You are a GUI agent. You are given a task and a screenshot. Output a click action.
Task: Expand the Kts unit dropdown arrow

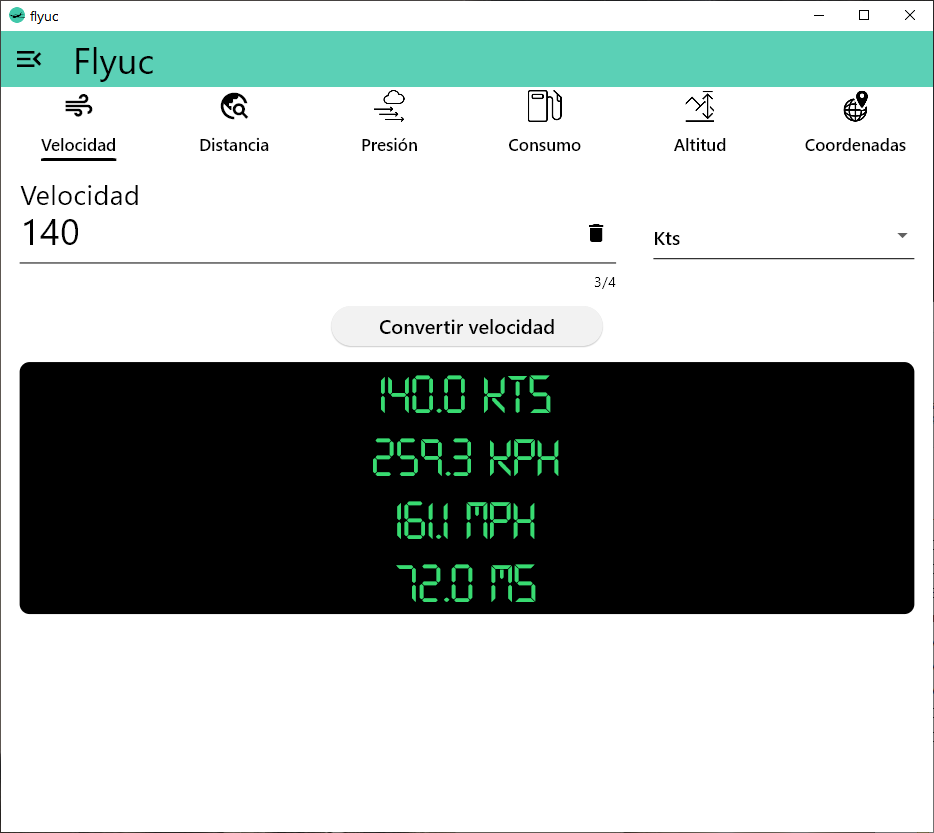point(902,235)
